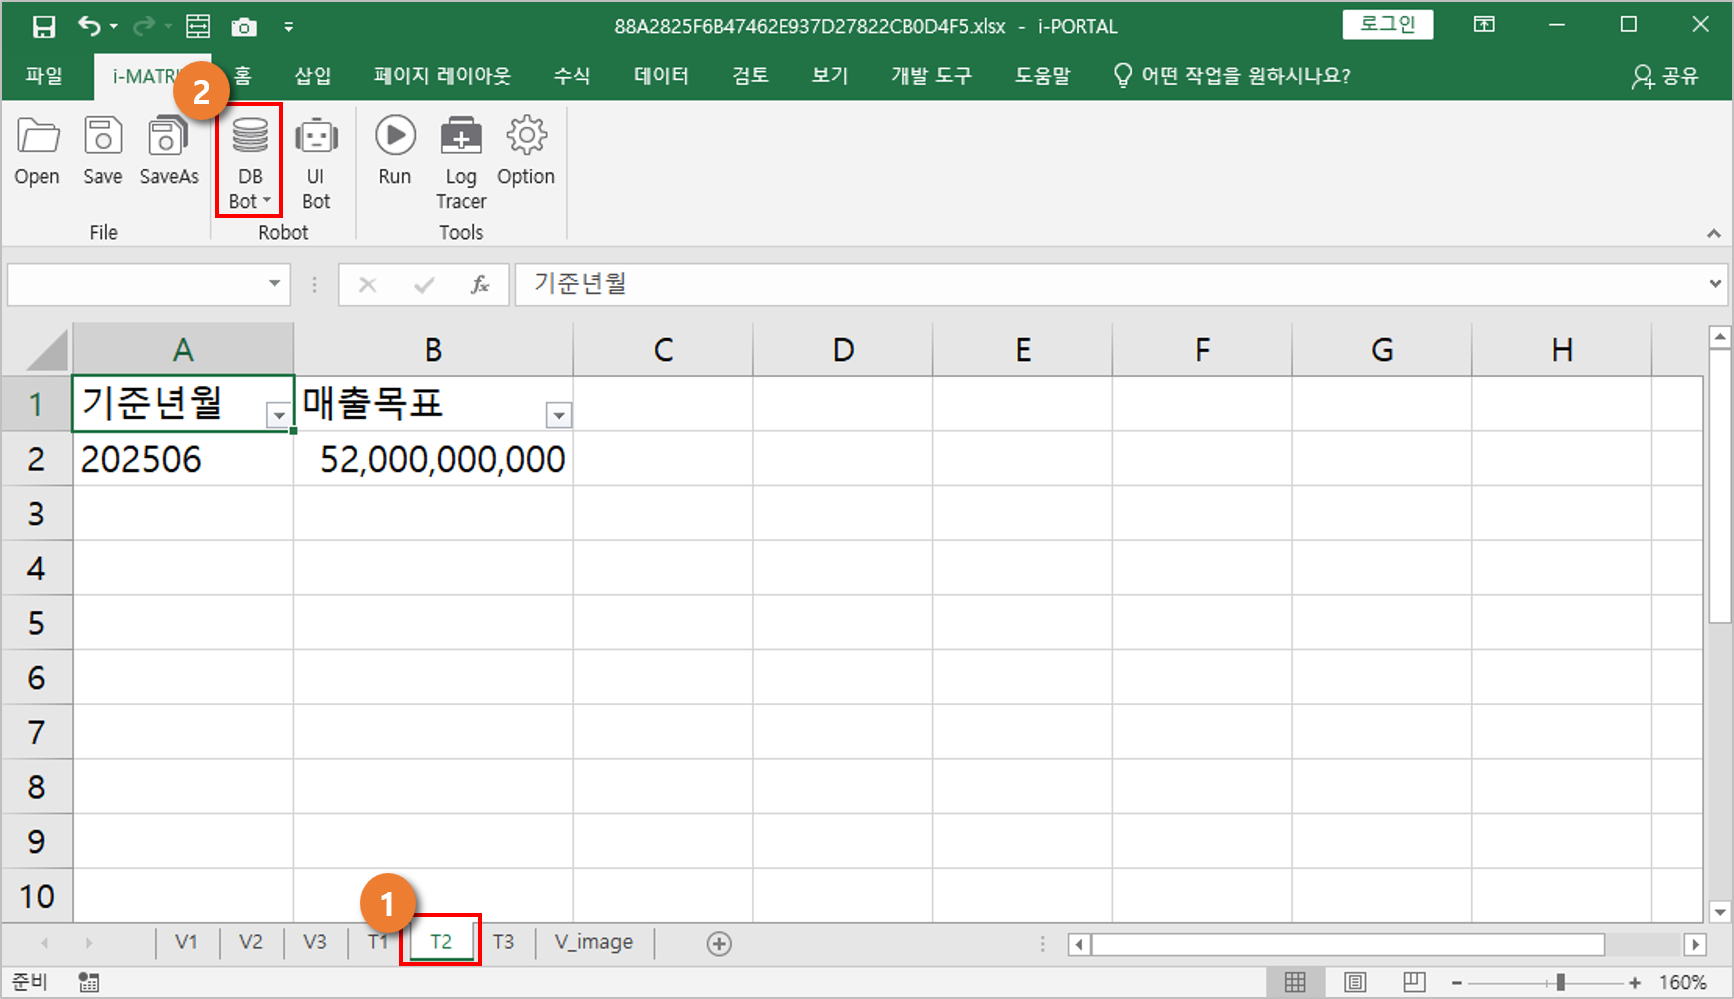This screenshot has height=999, width=1734.
Task: Enable Page Break Preview view
Action: pos(1414,982)
